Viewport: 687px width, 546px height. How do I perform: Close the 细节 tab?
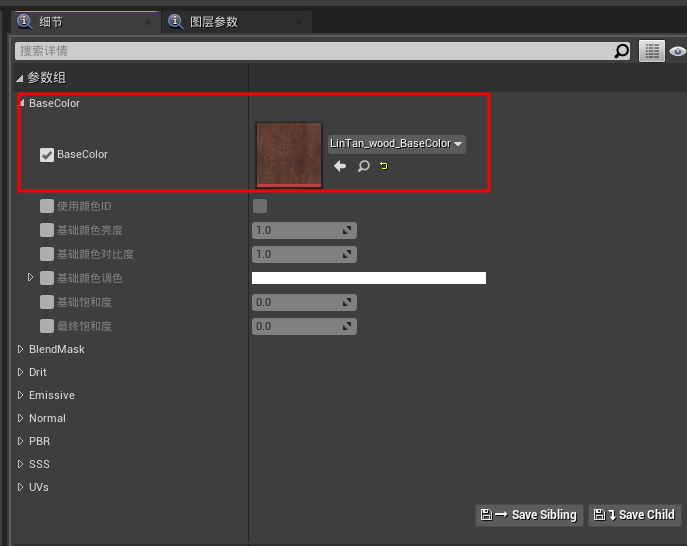tap(148, 21)
